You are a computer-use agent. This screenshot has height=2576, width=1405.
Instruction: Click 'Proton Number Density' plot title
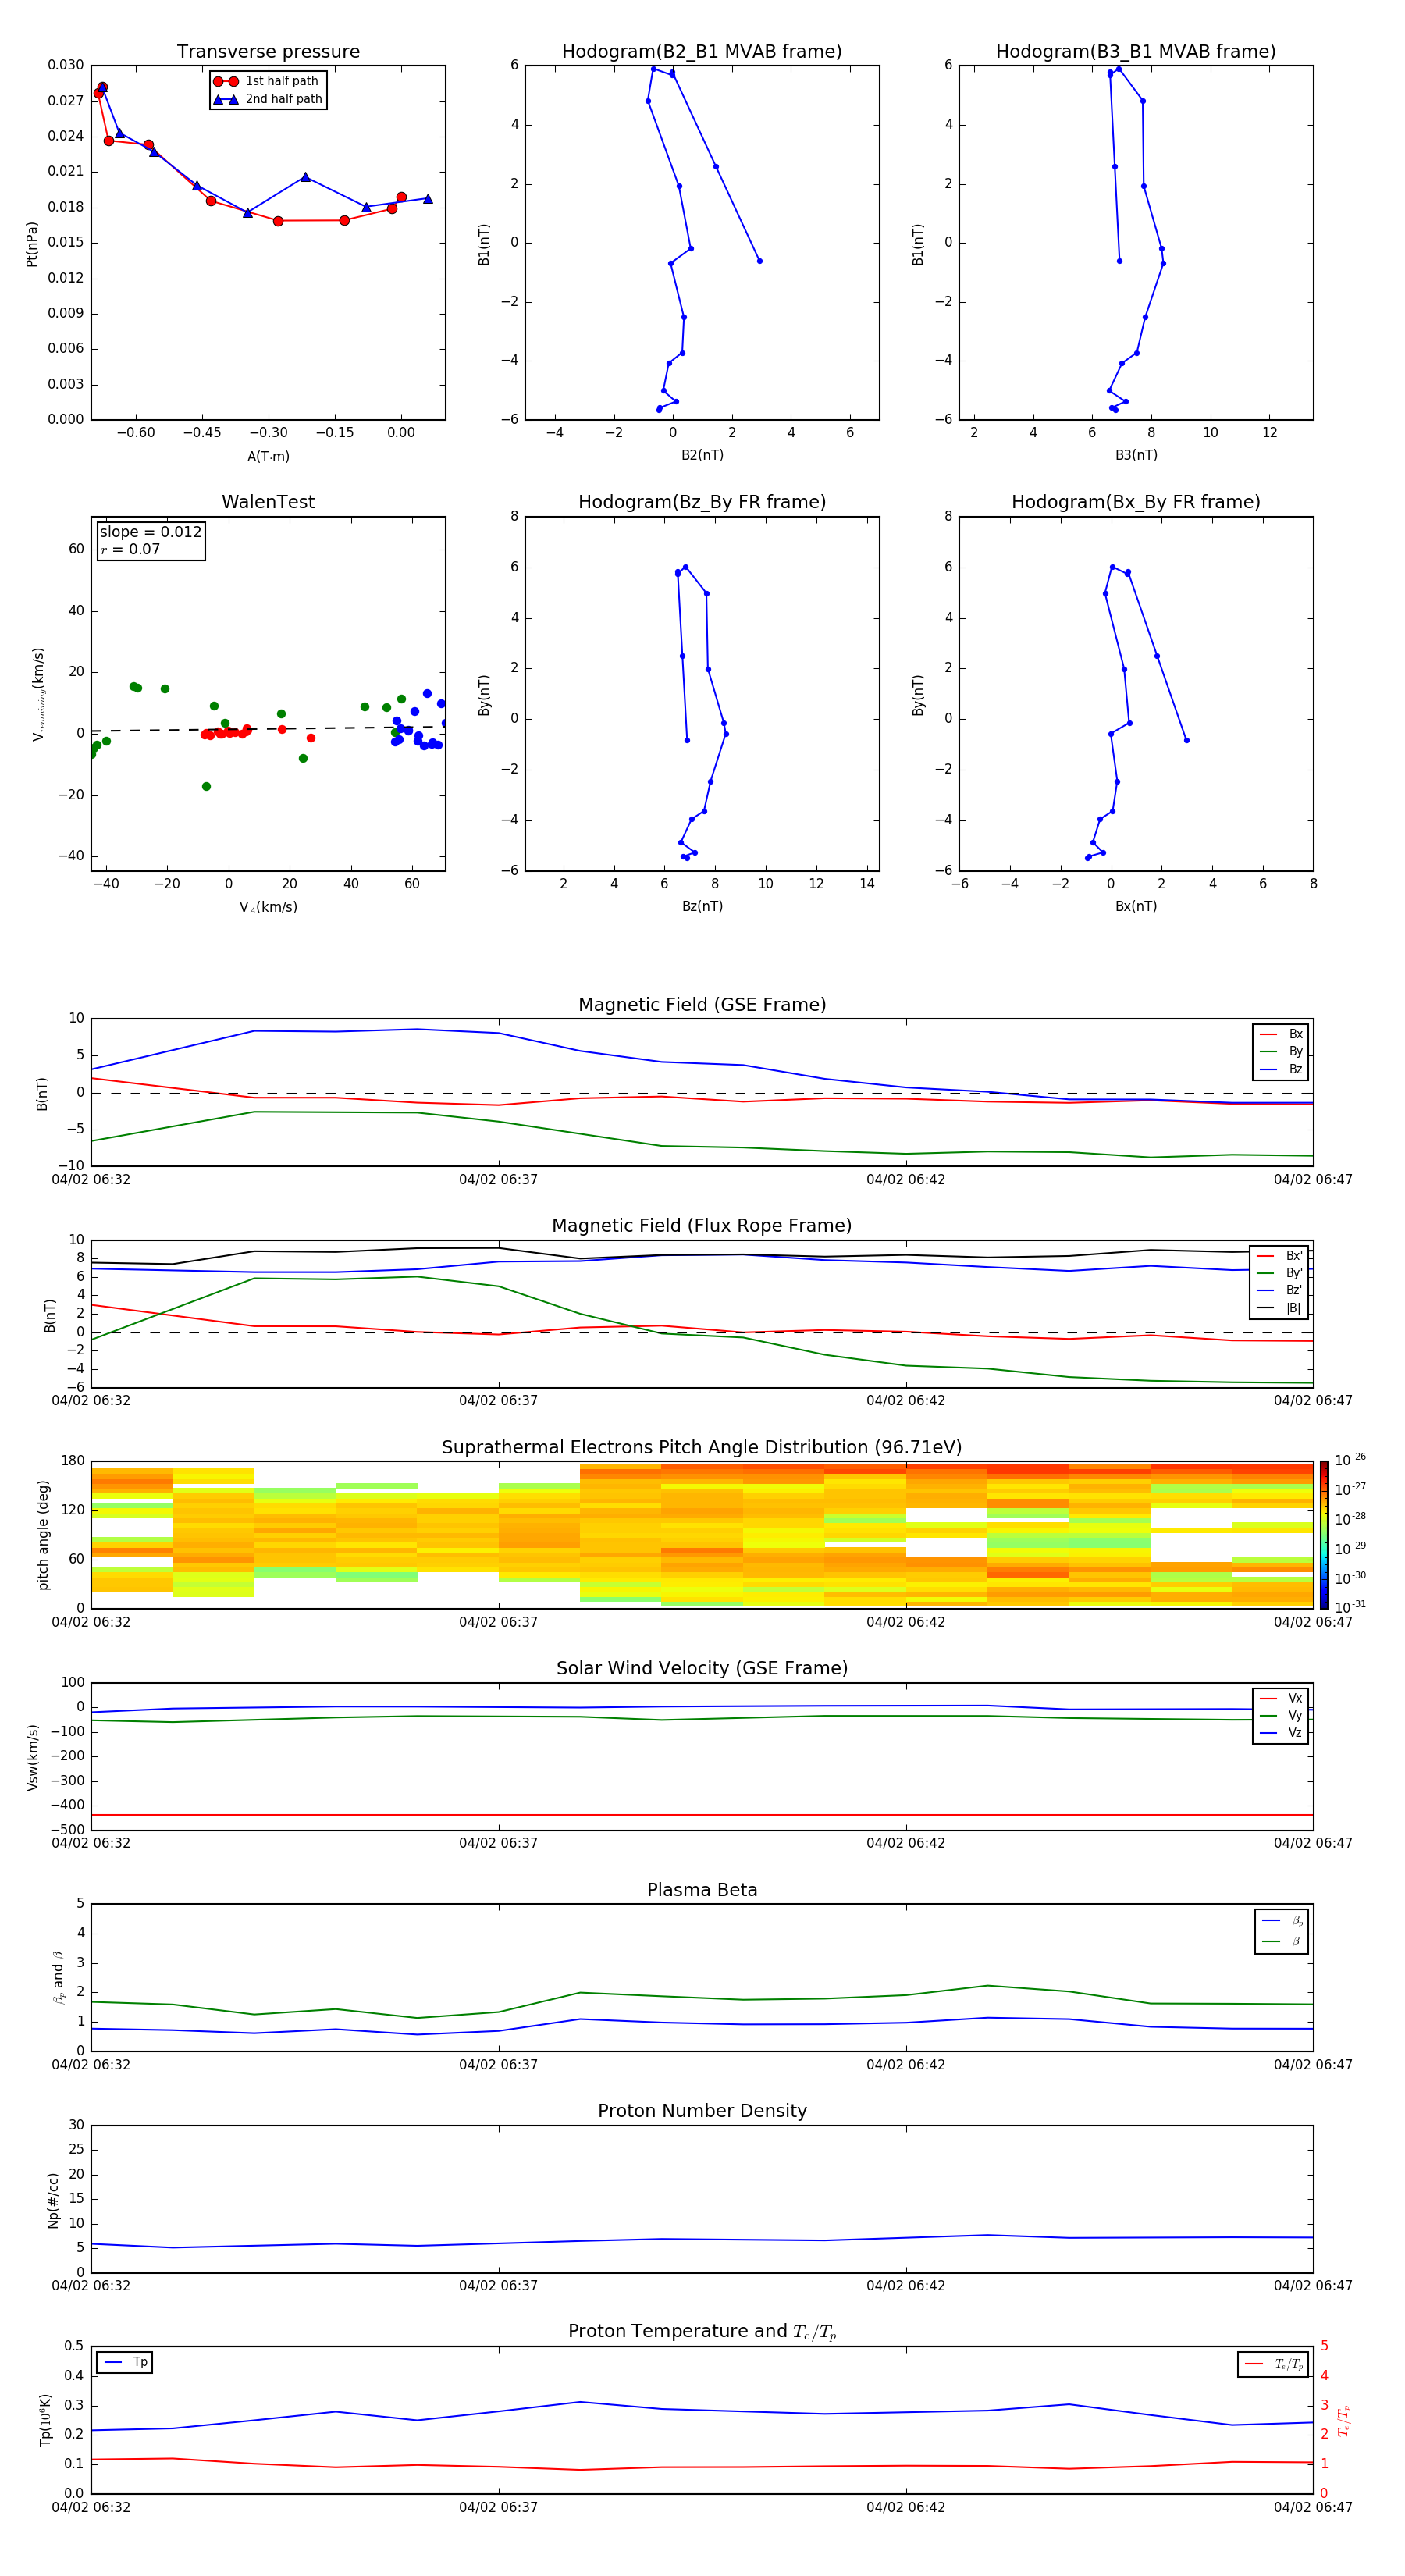[702, 2111]
